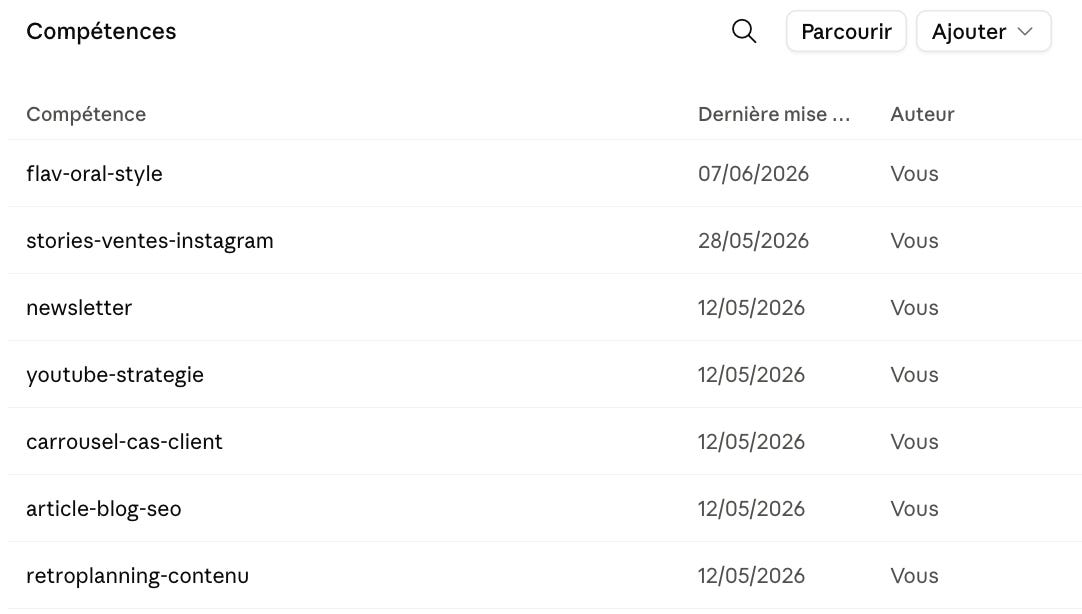Select the newsletter skill row
The width and height of the screenshot is (1082, 614).
point(544,307)
